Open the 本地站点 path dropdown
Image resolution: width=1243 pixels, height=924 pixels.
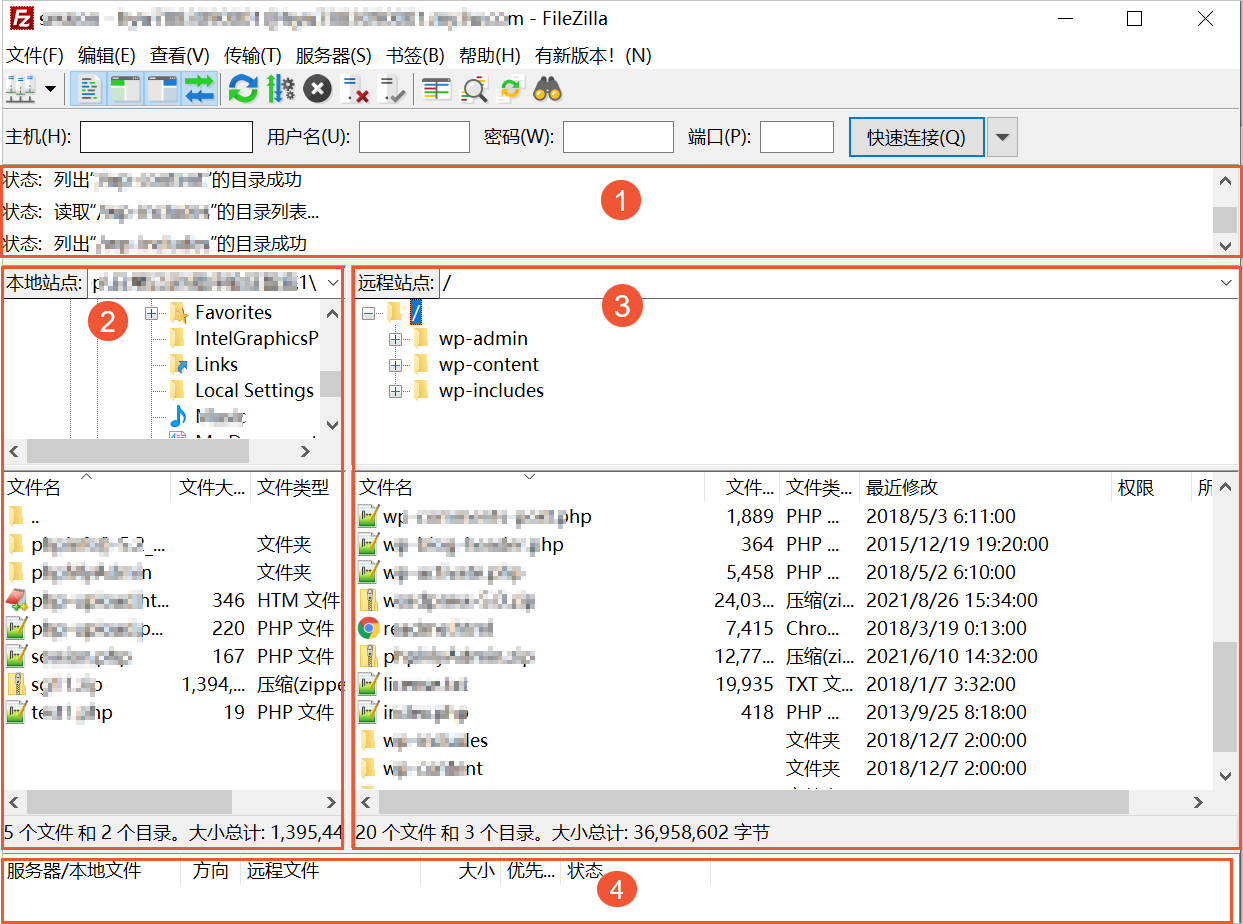333,283
